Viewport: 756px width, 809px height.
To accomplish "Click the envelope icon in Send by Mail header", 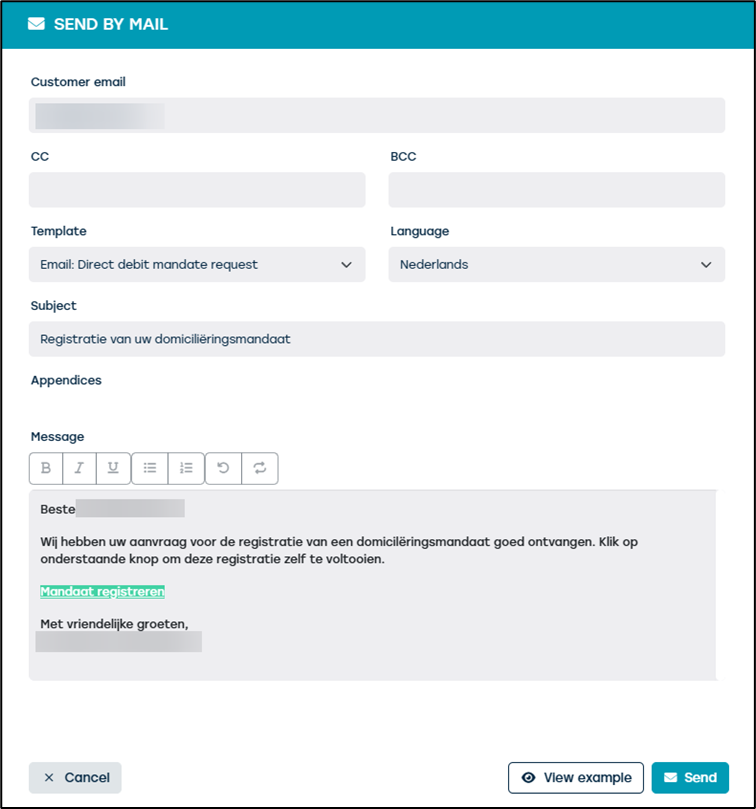I will pos(37,25).
